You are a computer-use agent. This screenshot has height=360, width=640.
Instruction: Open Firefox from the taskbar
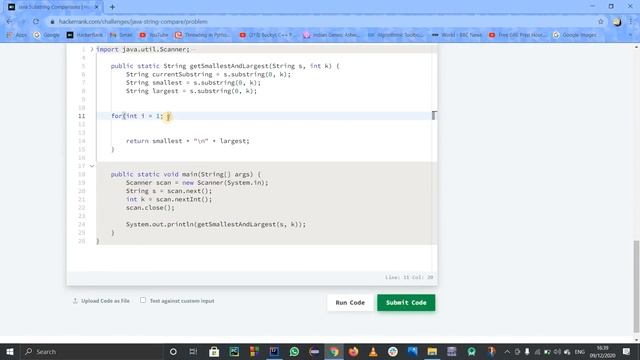(353, 351)
